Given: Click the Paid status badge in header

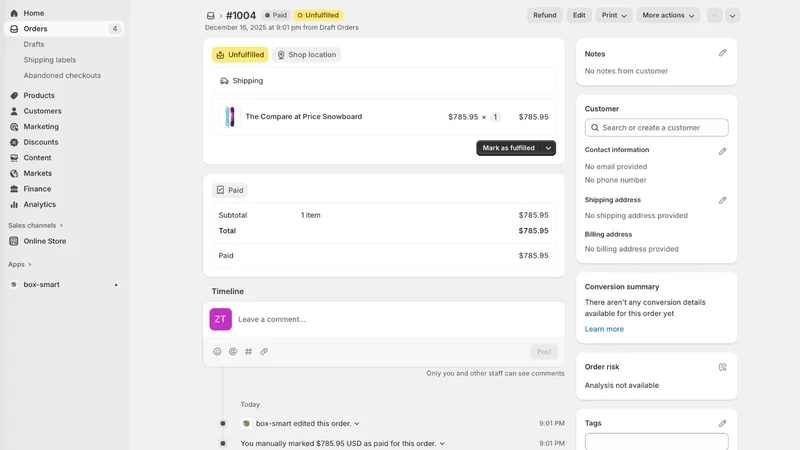Looking at the screenshot, I should pos(276,15).
